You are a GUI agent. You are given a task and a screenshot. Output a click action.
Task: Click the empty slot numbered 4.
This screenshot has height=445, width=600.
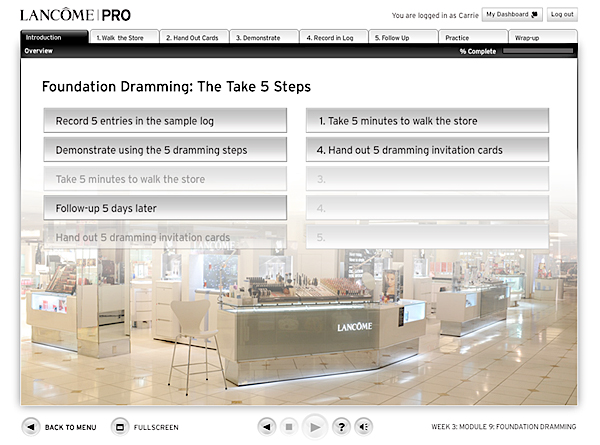click(x=427, y=208)
